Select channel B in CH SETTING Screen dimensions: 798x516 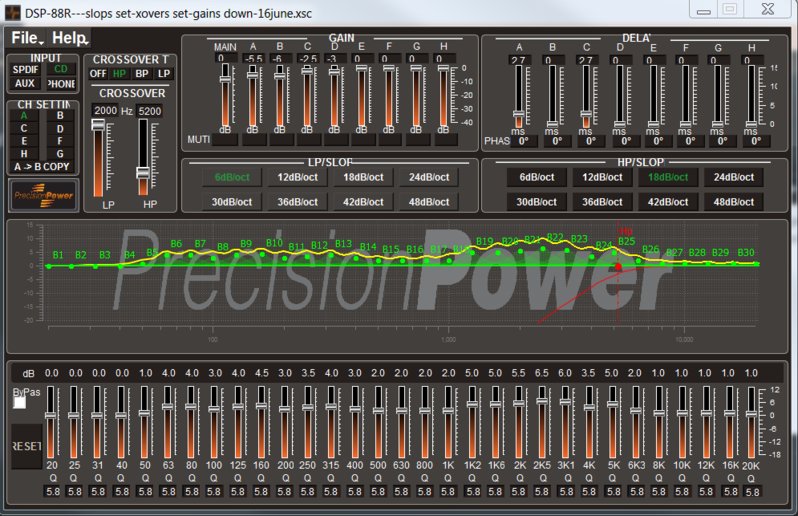tap(60, 116)
